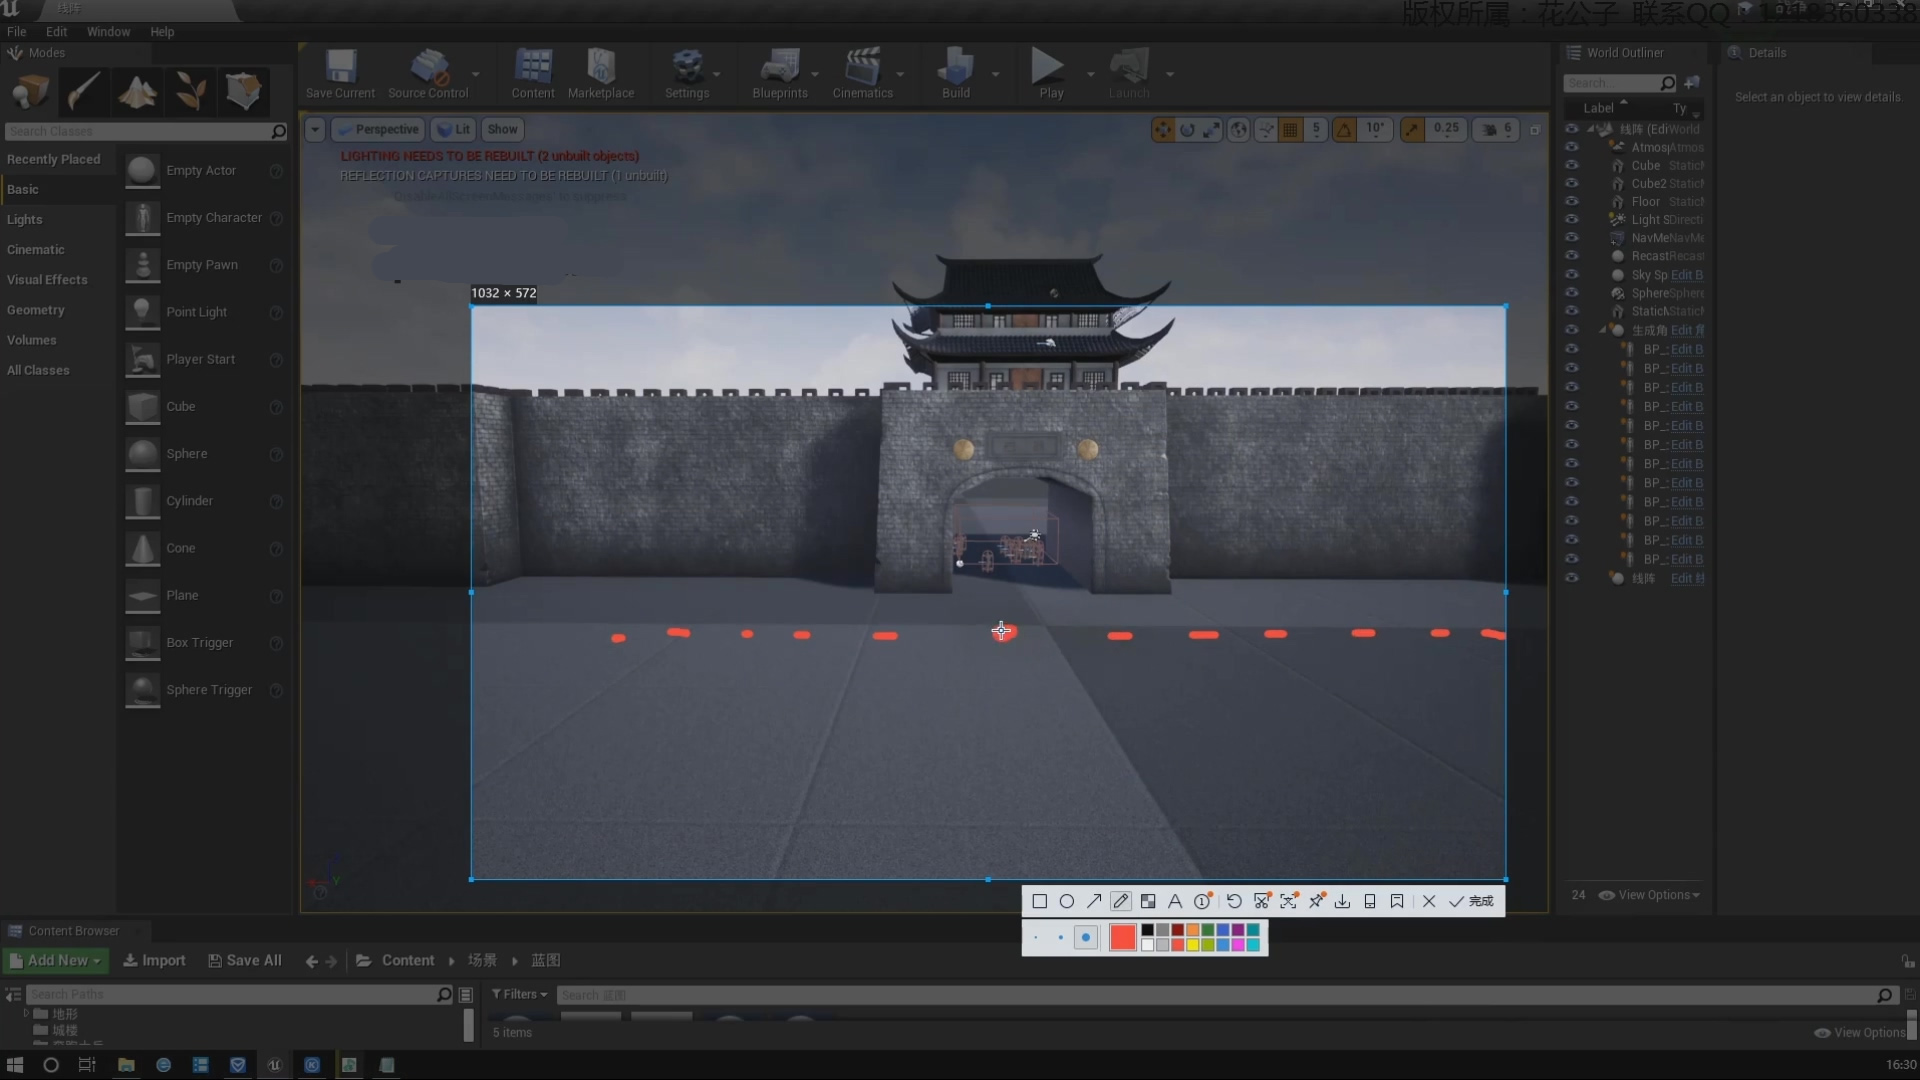This screenshot has width=1920, height=1080.
Task: Click Save All button
Action: click(245, 961)
